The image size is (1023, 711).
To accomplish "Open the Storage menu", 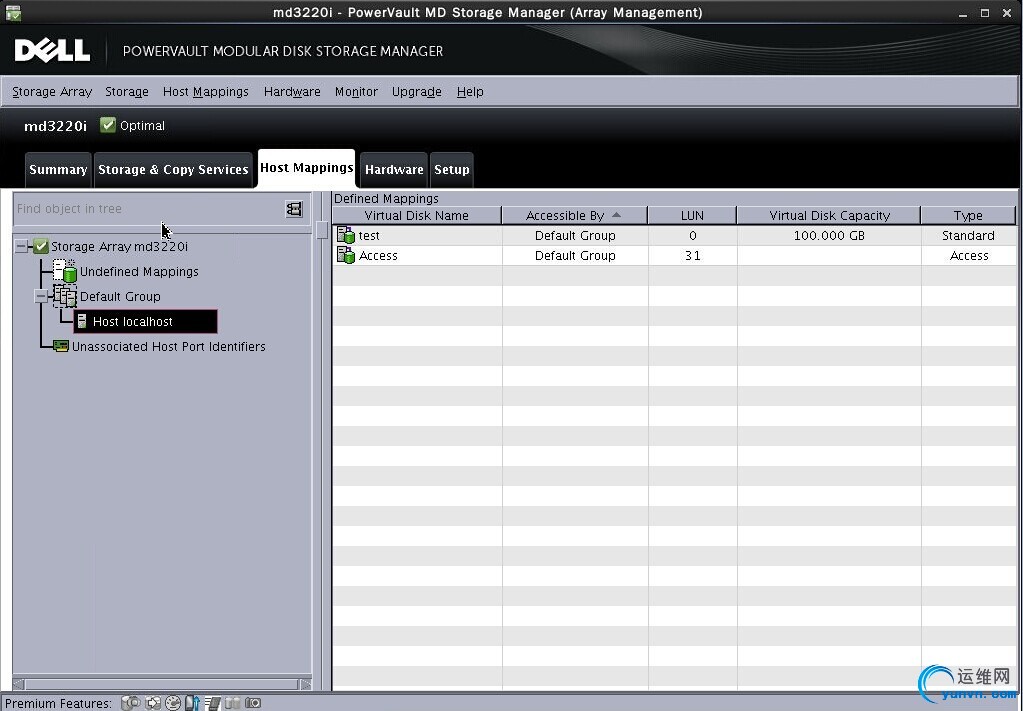I will pyautogui.click(x=127, y=92).
